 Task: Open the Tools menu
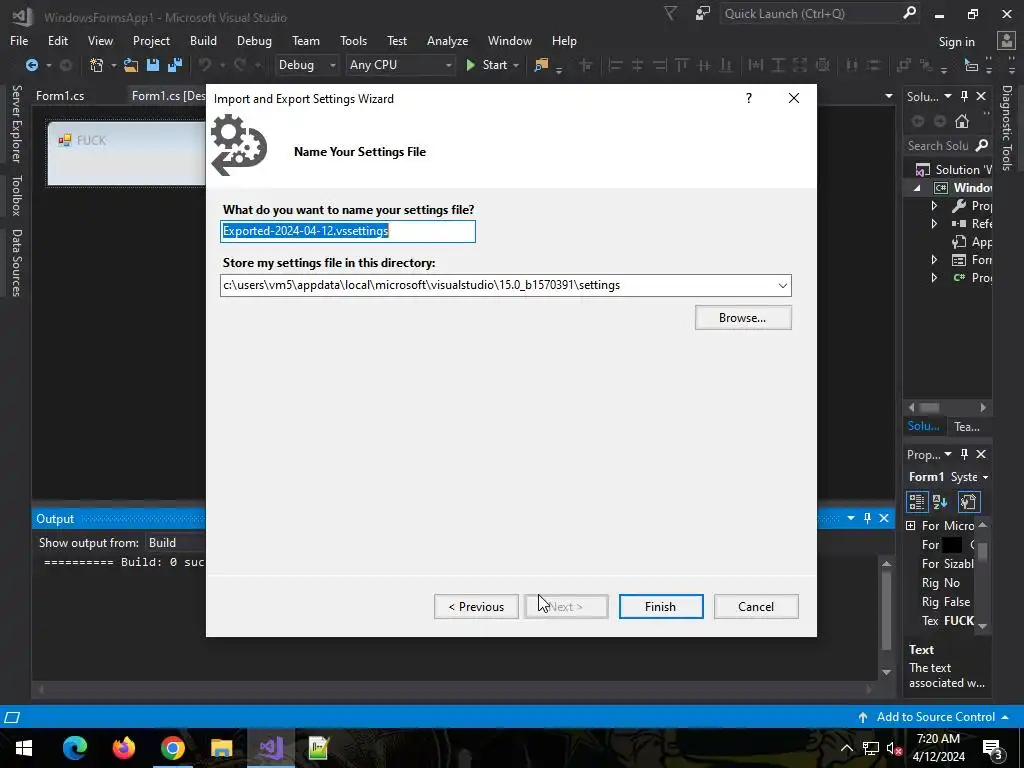tap(353, 40)
